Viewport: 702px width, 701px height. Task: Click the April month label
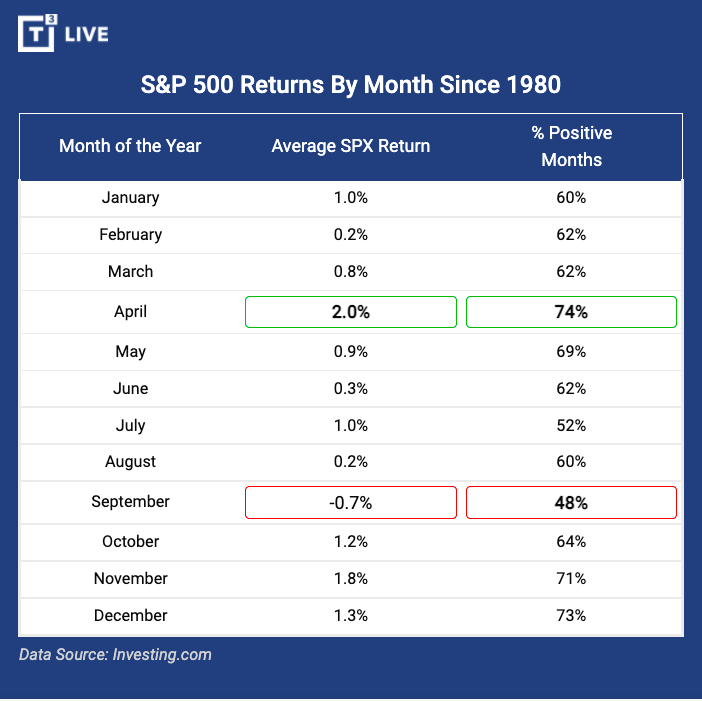[x=130, y=312]
